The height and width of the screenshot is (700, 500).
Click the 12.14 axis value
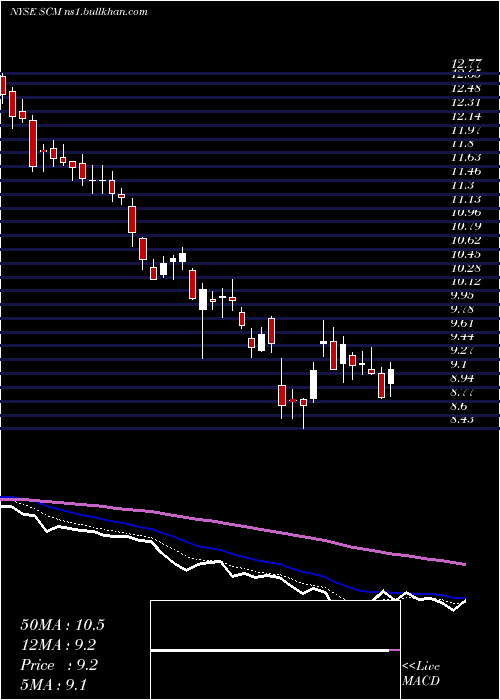(466, 117)
